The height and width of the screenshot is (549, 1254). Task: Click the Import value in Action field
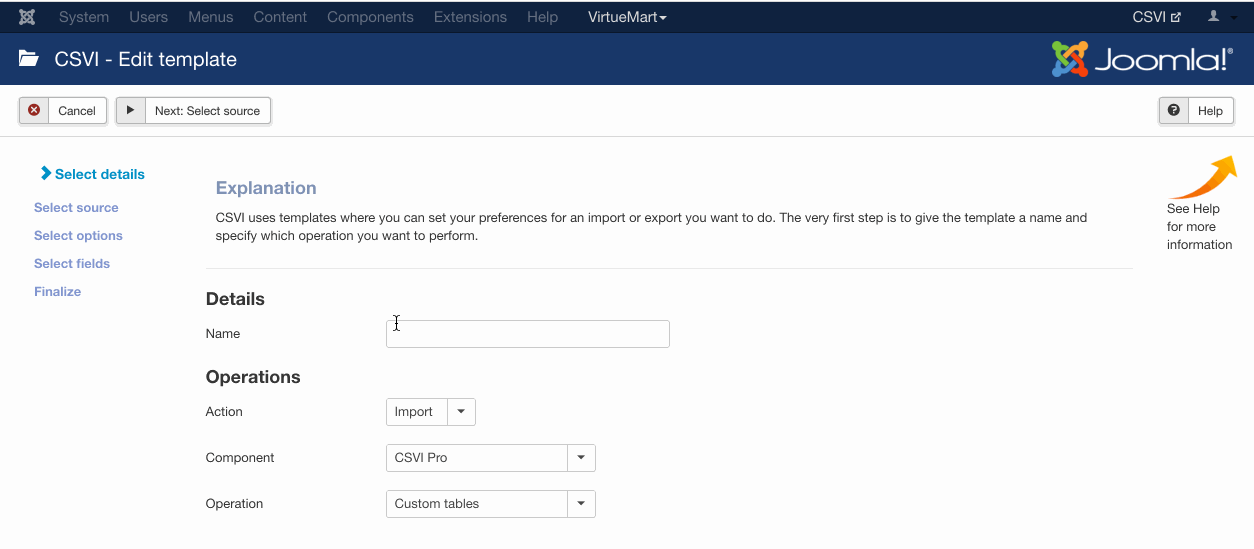click(414, 412)
